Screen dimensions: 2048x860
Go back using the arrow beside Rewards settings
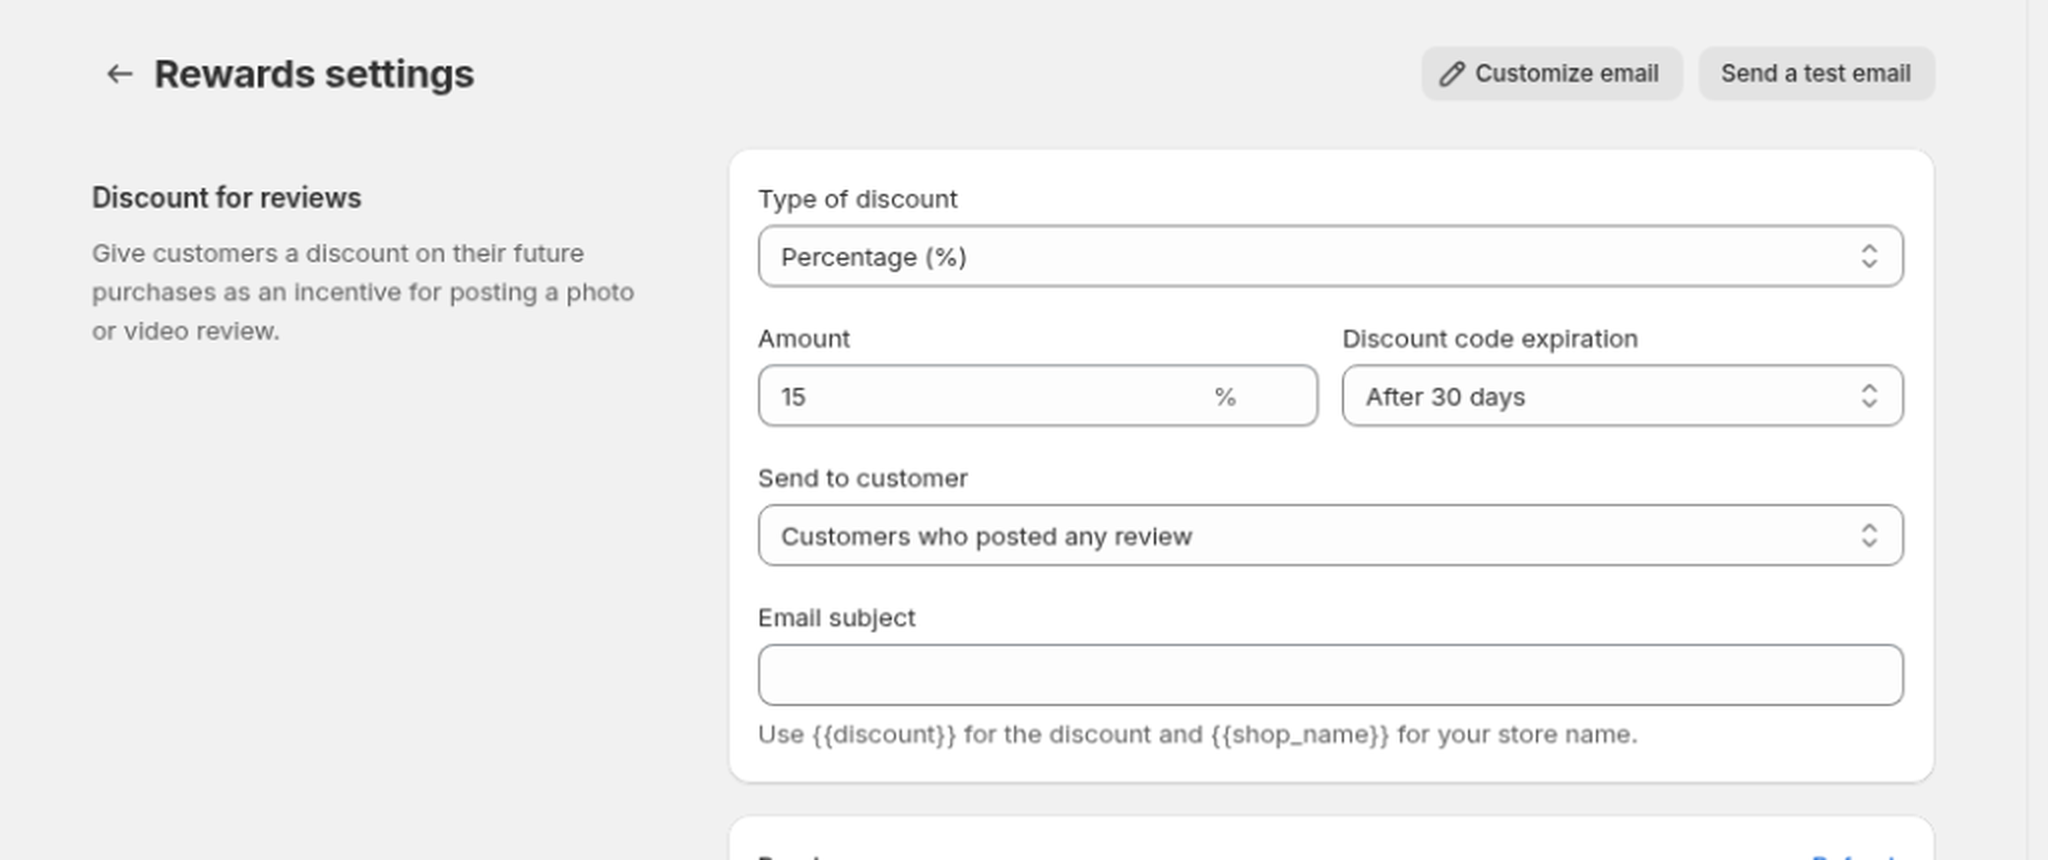[x=120, y=74]
